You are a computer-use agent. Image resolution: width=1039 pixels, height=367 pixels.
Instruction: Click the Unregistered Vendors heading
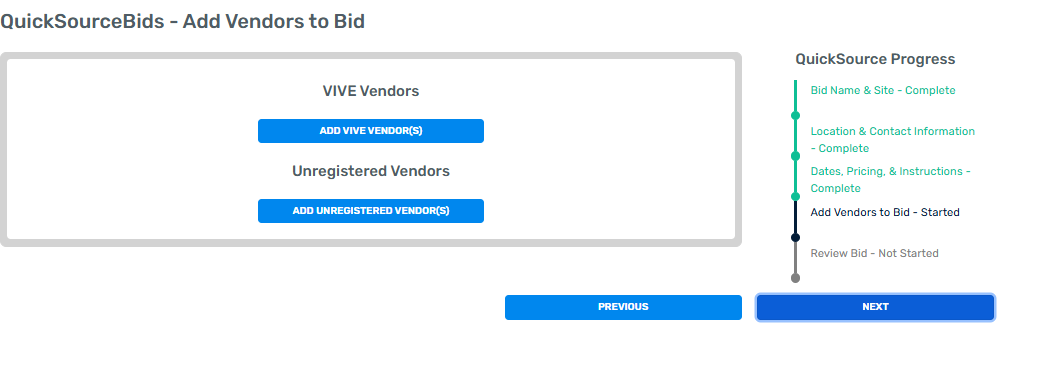coord(370,171)
